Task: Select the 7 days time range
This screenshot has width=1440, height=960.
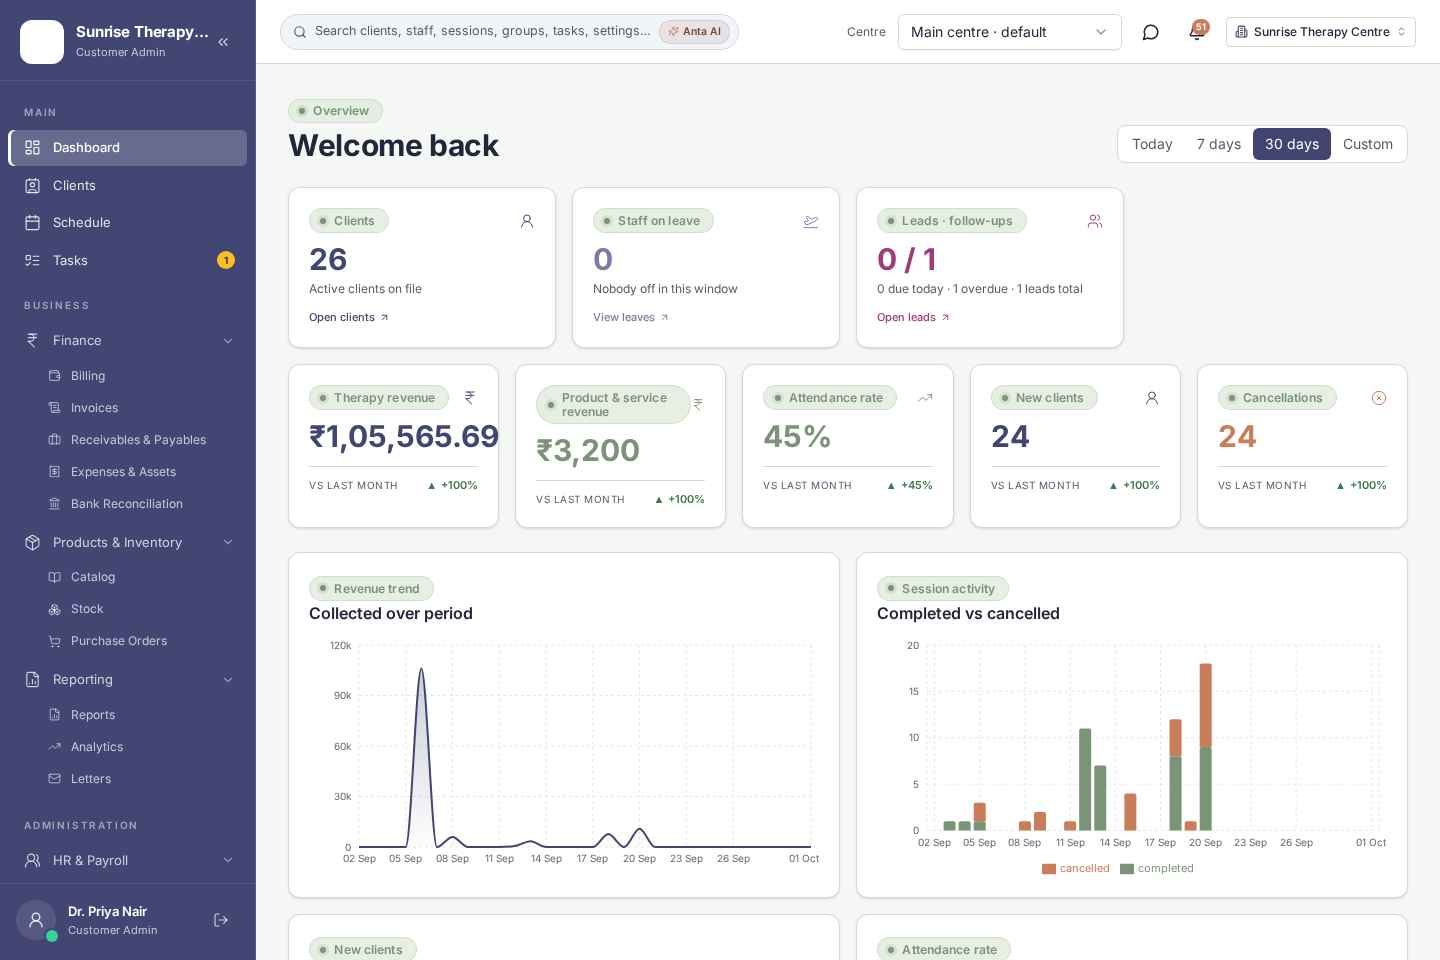Action: point(1219,144)
